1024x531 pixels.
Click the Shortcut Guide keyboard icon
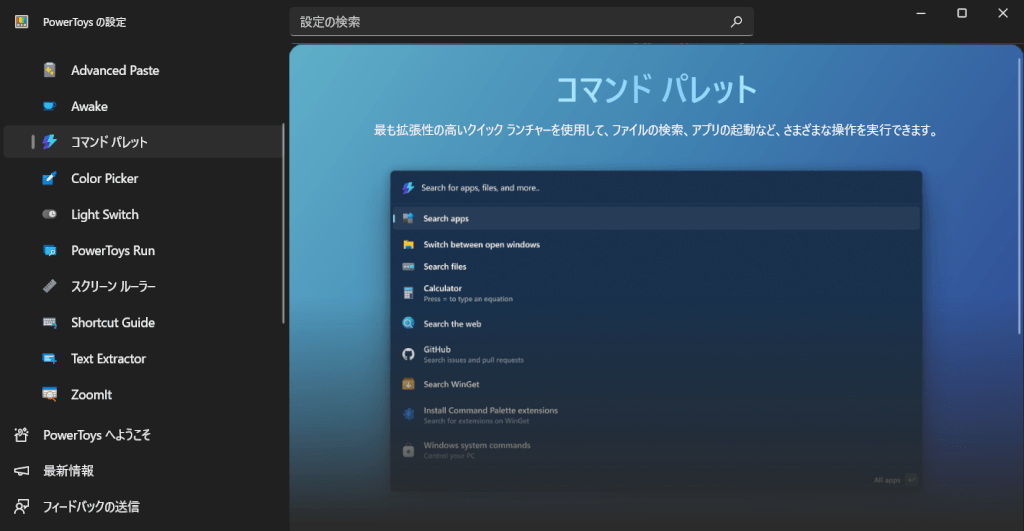coord(50,322)
